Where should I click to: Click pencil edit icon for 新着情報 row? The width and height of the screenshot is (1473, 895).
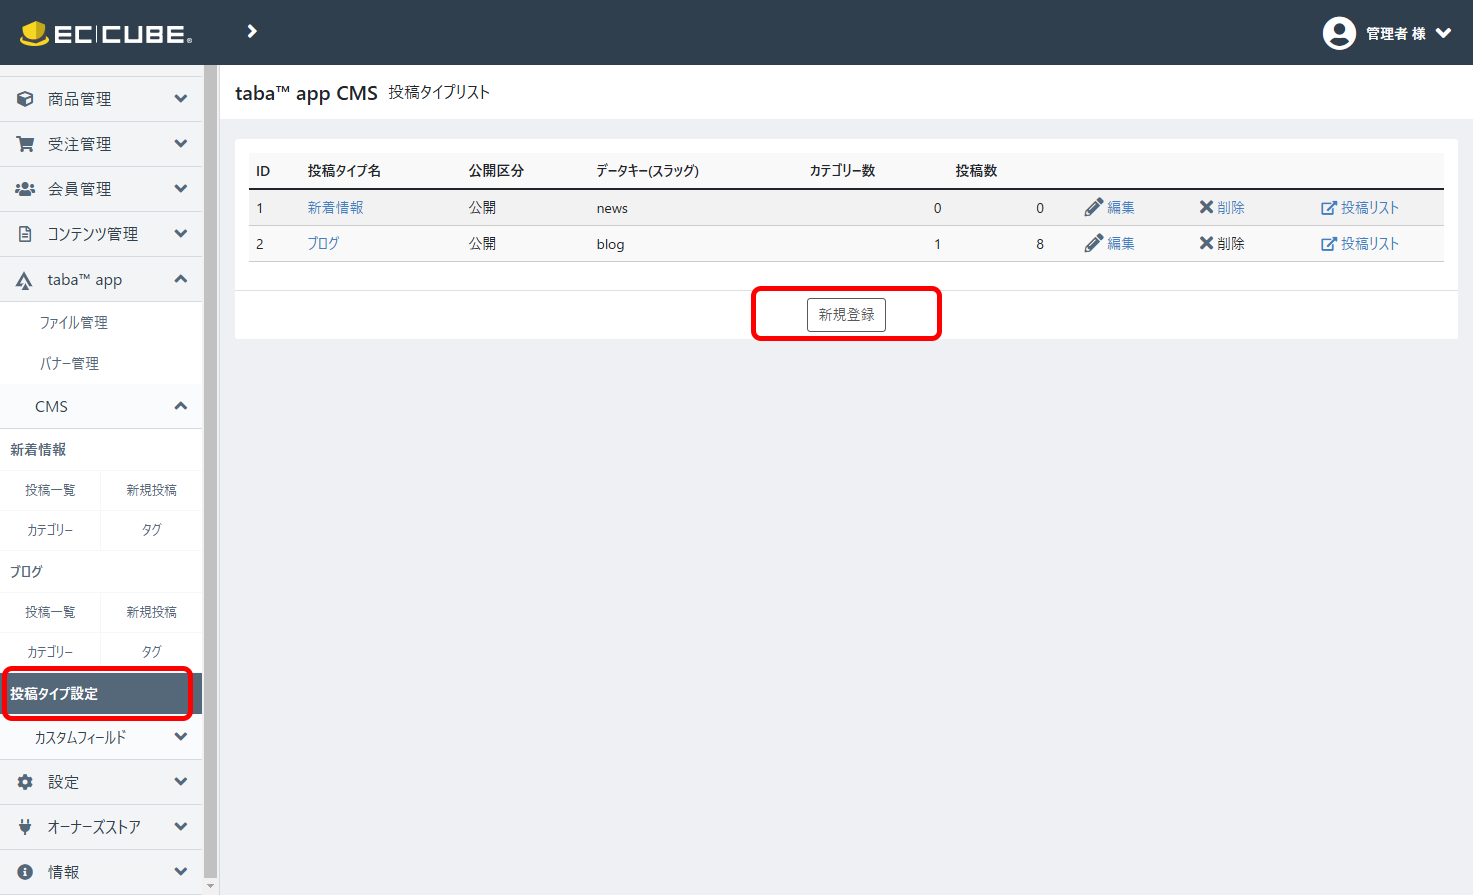tap(1094, 208)
